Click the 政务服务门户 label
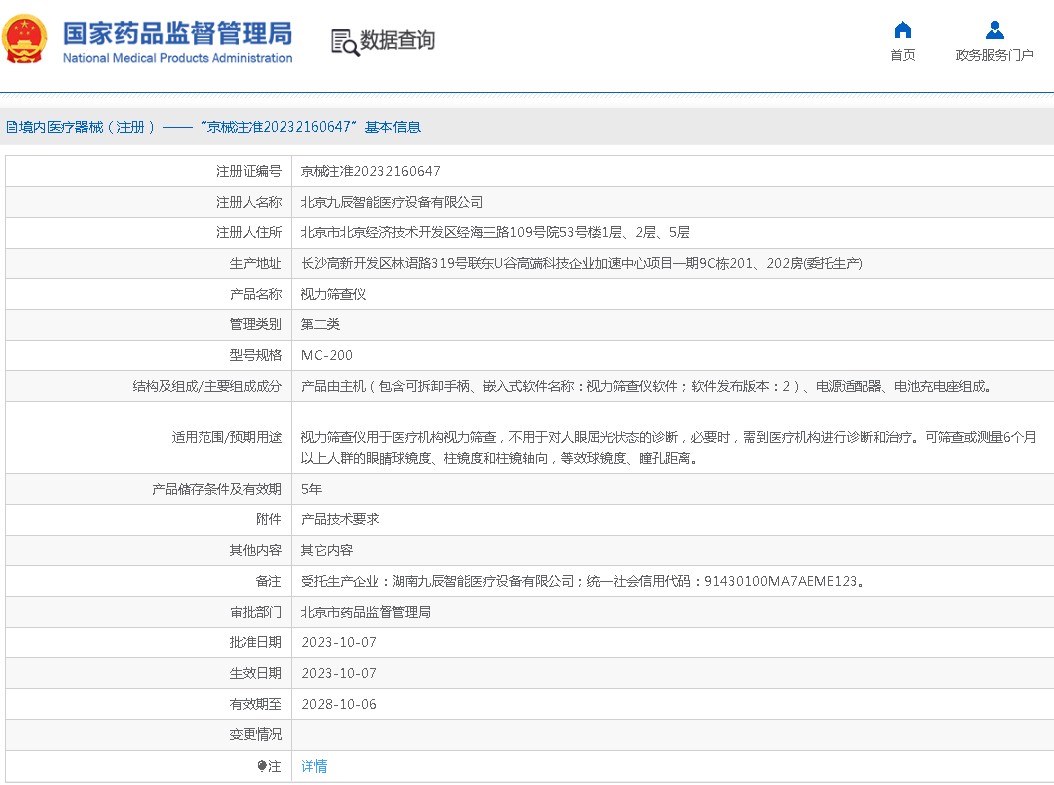 [x=994, y=55]
